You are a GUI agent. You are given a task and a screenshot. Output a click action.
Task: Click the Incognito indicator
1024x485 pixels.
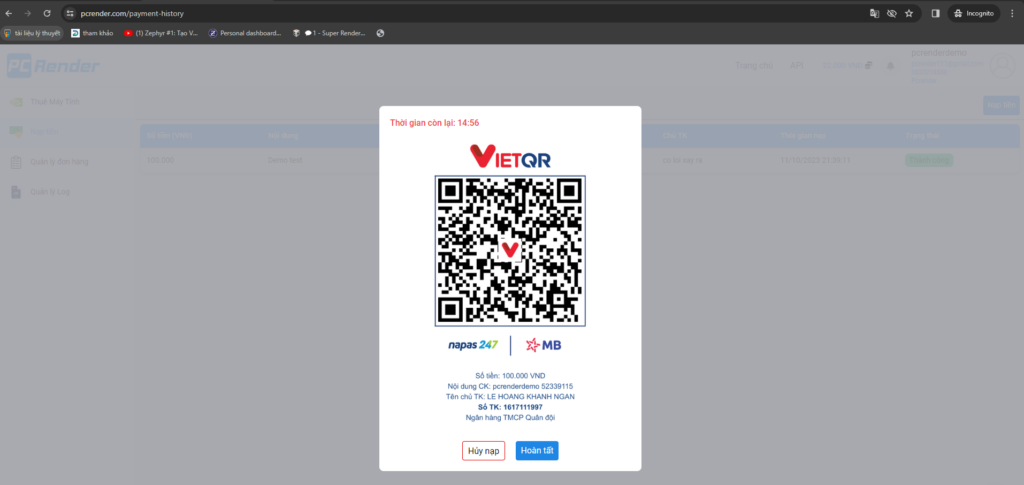click(x=974, y=13)
